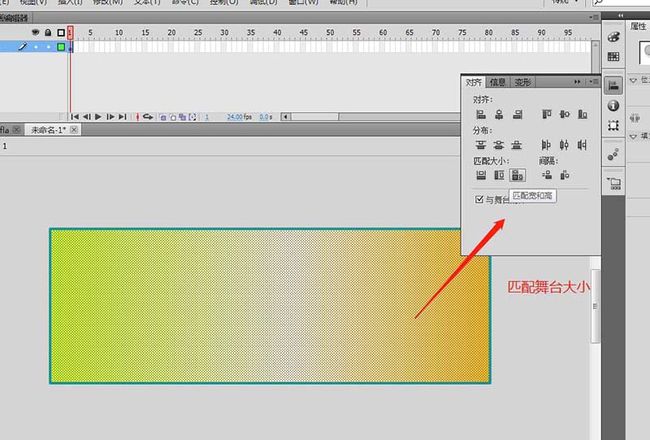Collapse the fill section in Properties panel
Screen dimensions: 650x440
(x=633, y=136)
